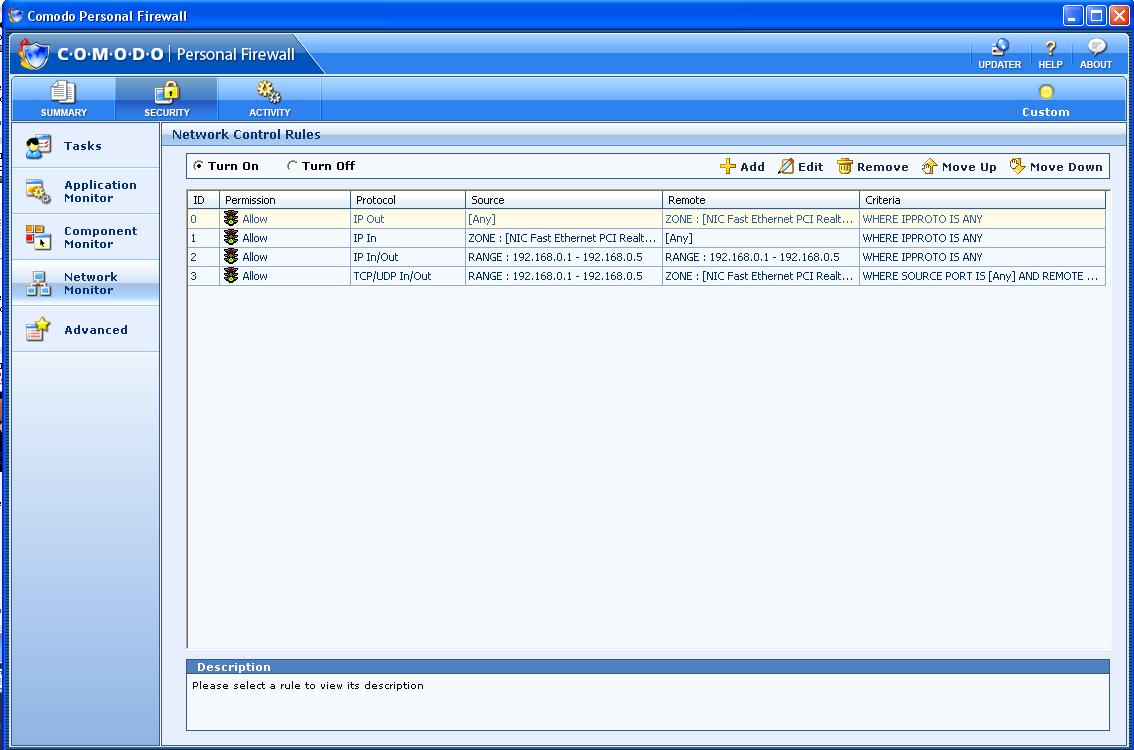The width and height of the screenshot is (1134, 750).
Task: Click rule 2 remote RANGE cell
Action: [761, 257]
